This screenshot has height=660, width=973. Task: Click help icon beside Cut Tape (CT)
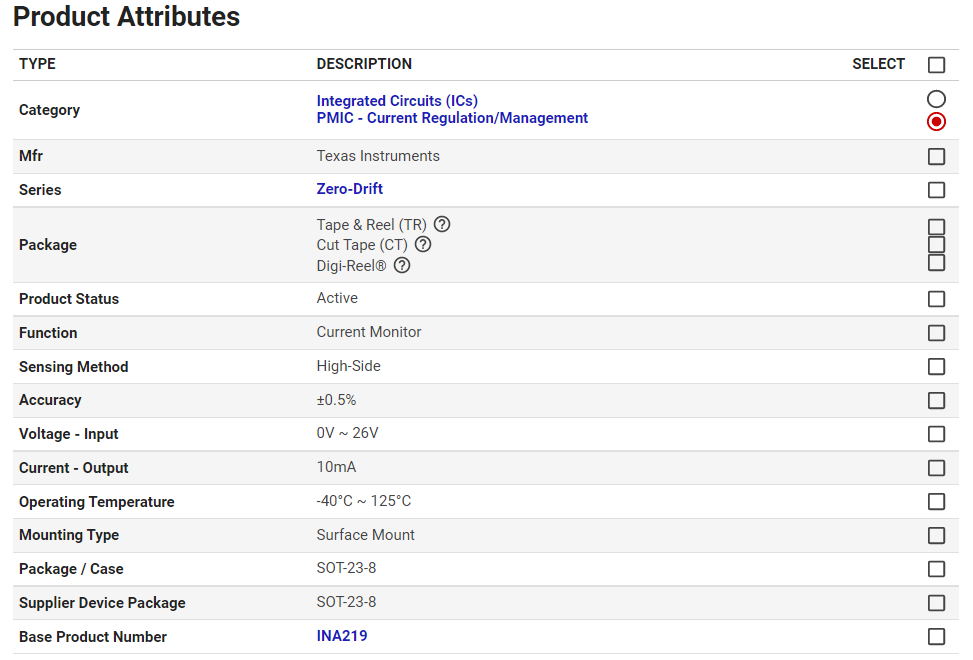pyautogui.click(x=423, y=245)
